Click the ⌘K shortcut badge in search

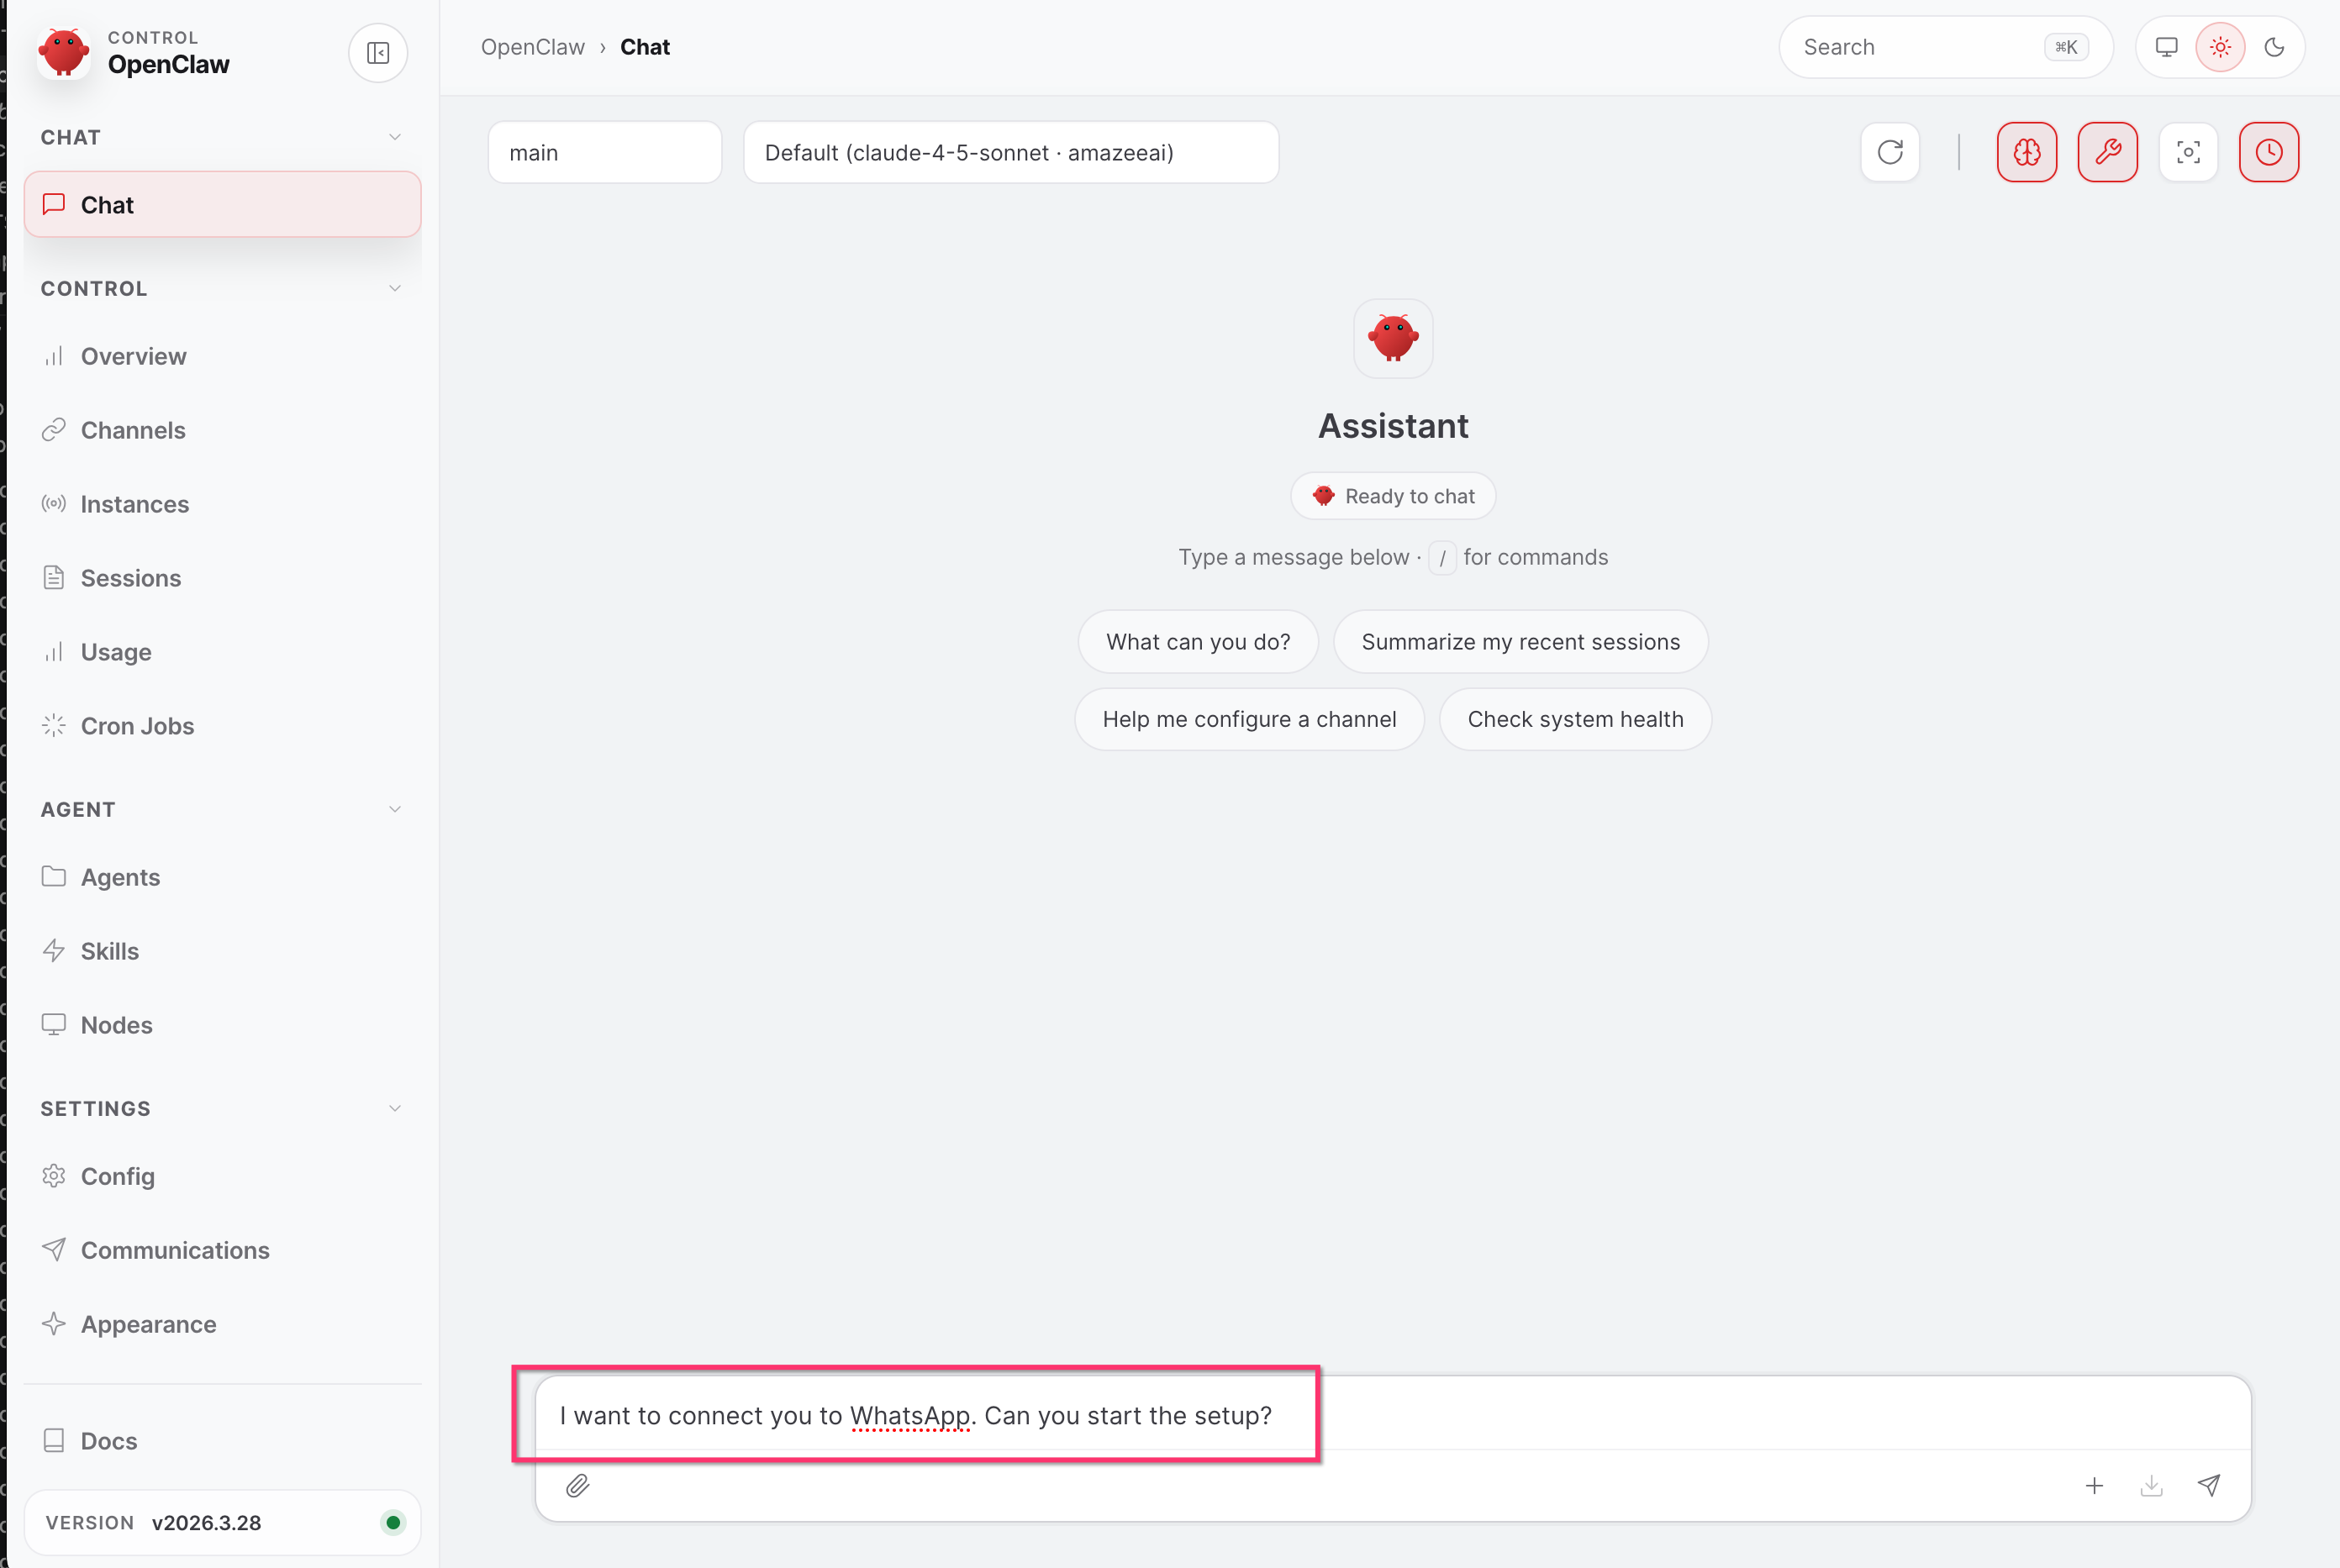click(x=2066, y=47)
